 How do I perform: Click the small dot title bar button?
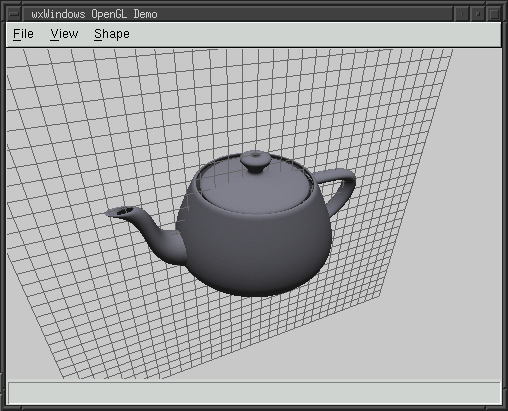tap(462, 14)
